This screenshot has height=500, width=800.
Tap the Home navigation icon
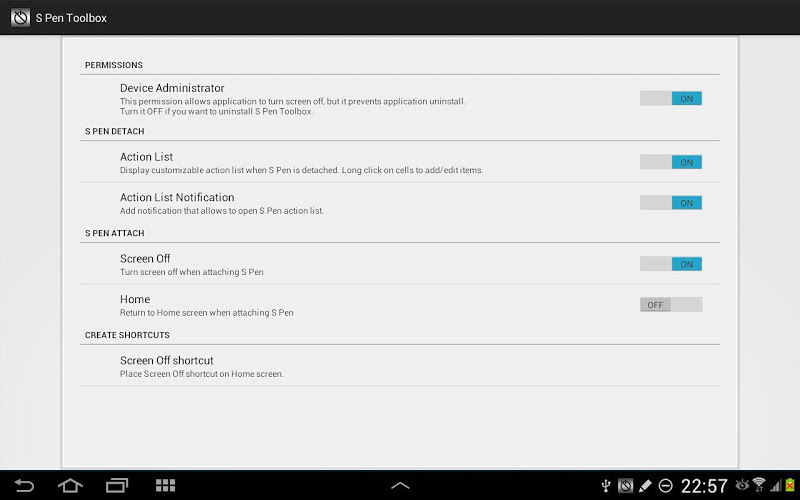[70, 485]
